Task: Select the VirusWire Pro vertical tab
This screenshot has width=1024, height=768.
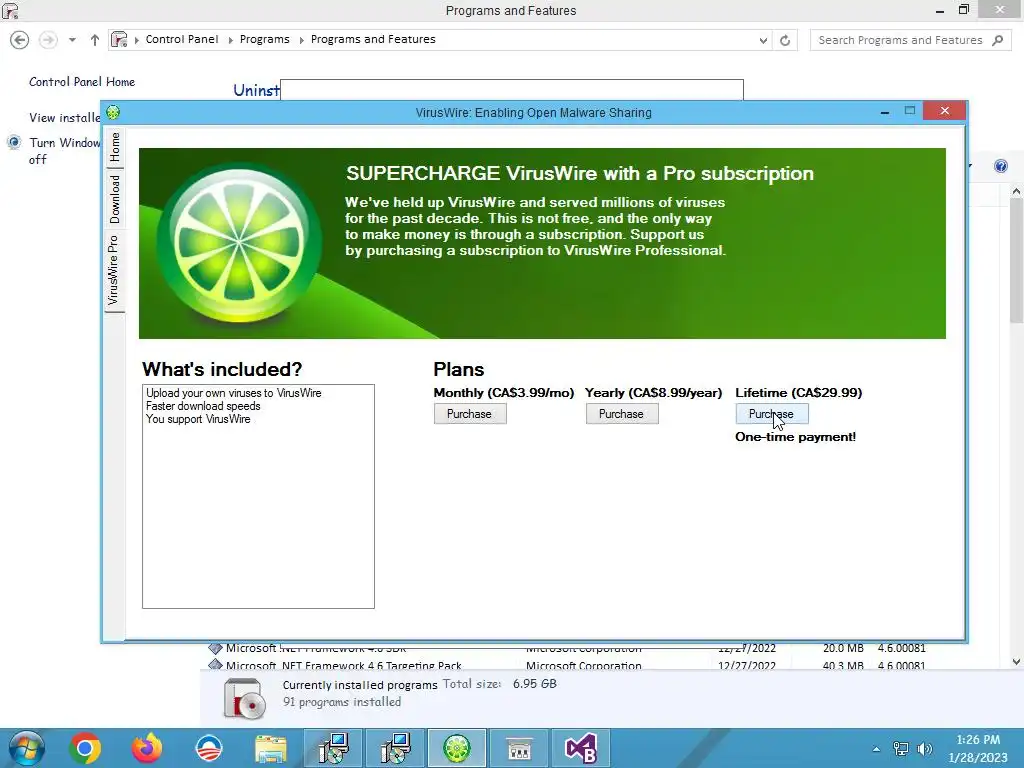Action: point(114,270)
